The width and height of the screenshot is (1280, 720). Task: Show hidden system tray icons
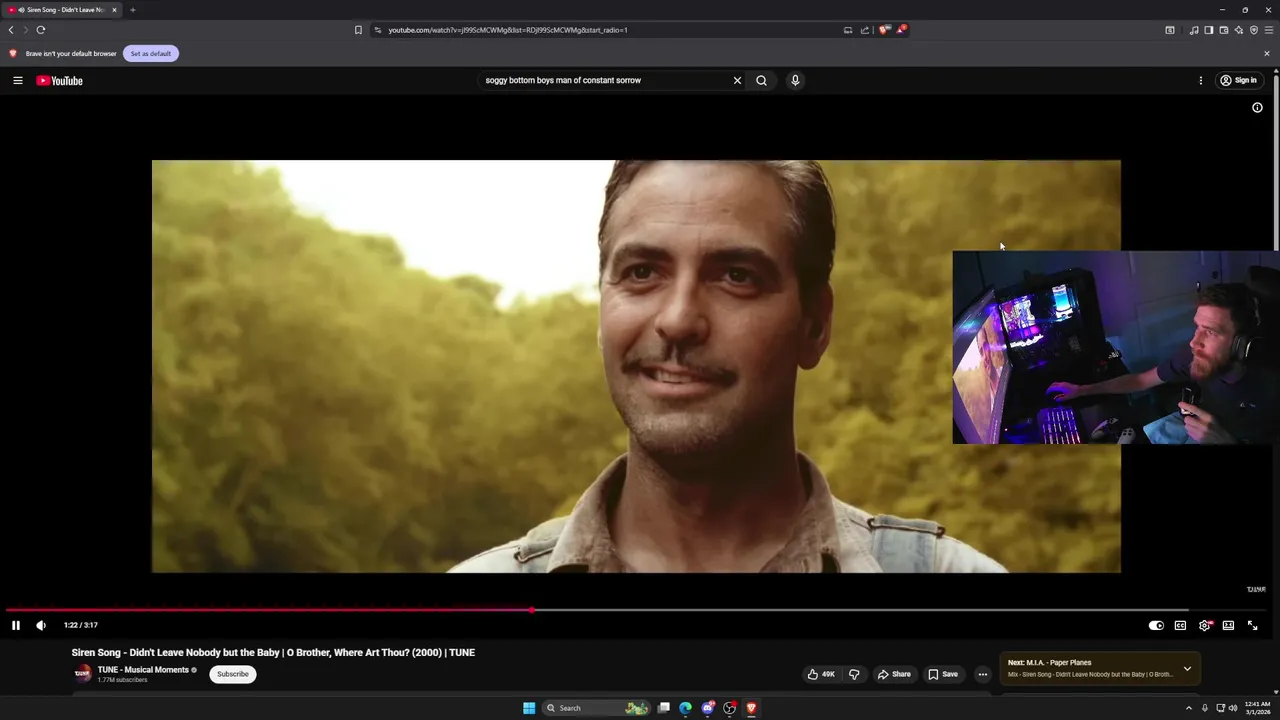coord(1189,708)
